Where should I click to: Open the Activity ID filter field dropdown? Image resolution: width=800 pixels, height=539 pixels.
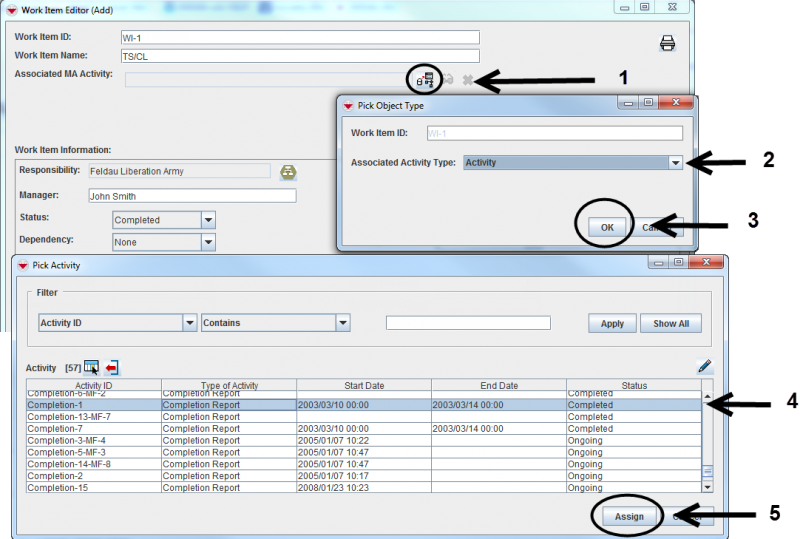click(189, 323)
